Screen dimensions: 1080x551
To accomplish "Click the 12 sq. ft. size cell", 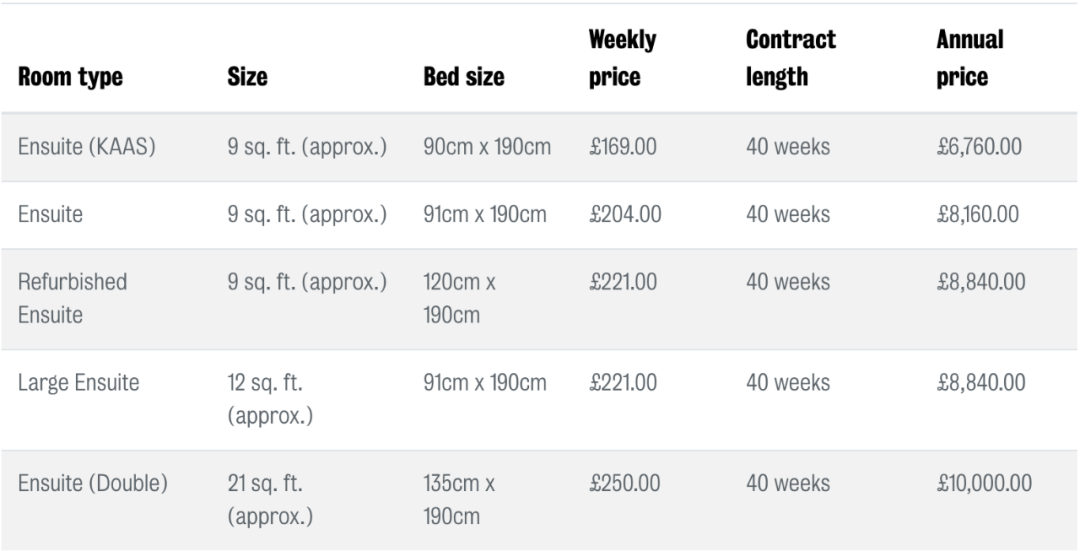I will [265, 399].
